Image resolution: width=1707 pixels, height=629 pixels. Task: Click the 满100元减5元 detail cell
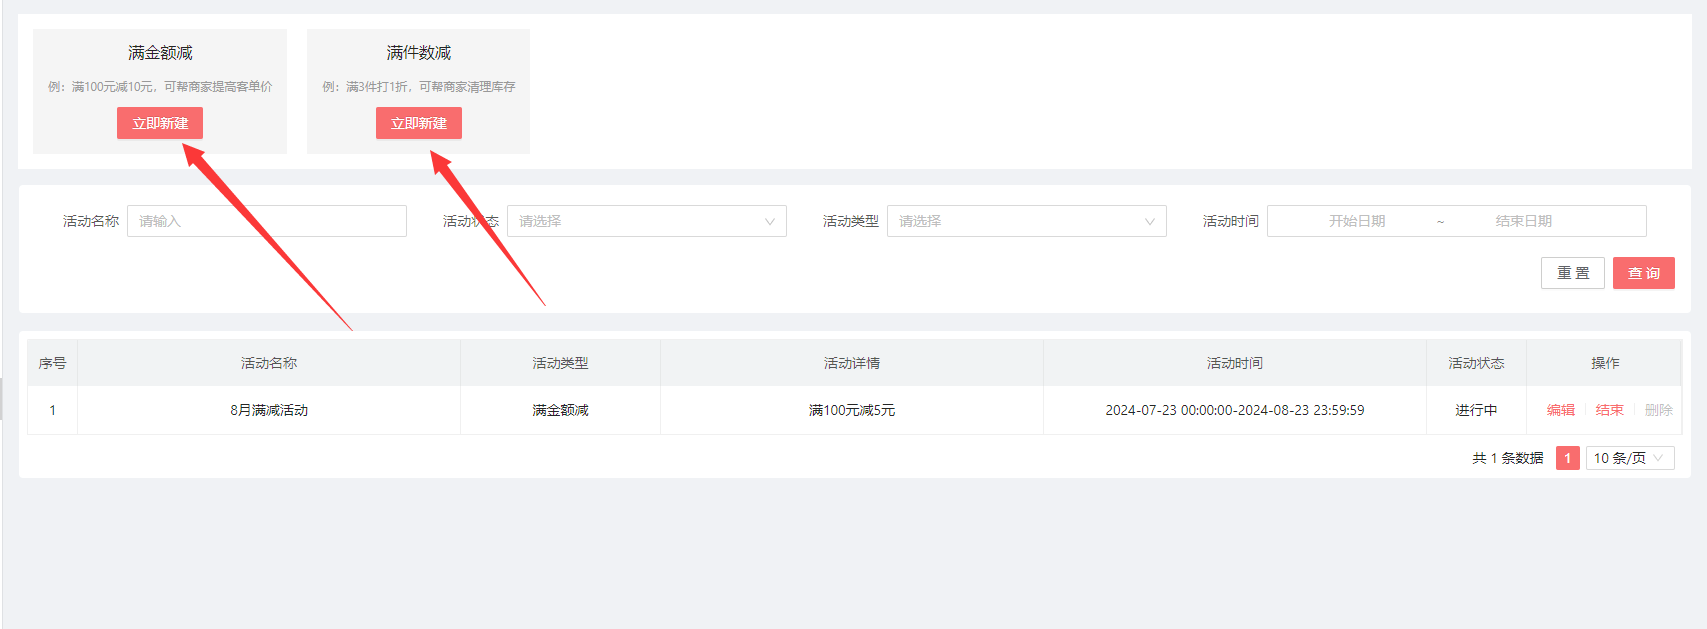[x=851, y=410]
